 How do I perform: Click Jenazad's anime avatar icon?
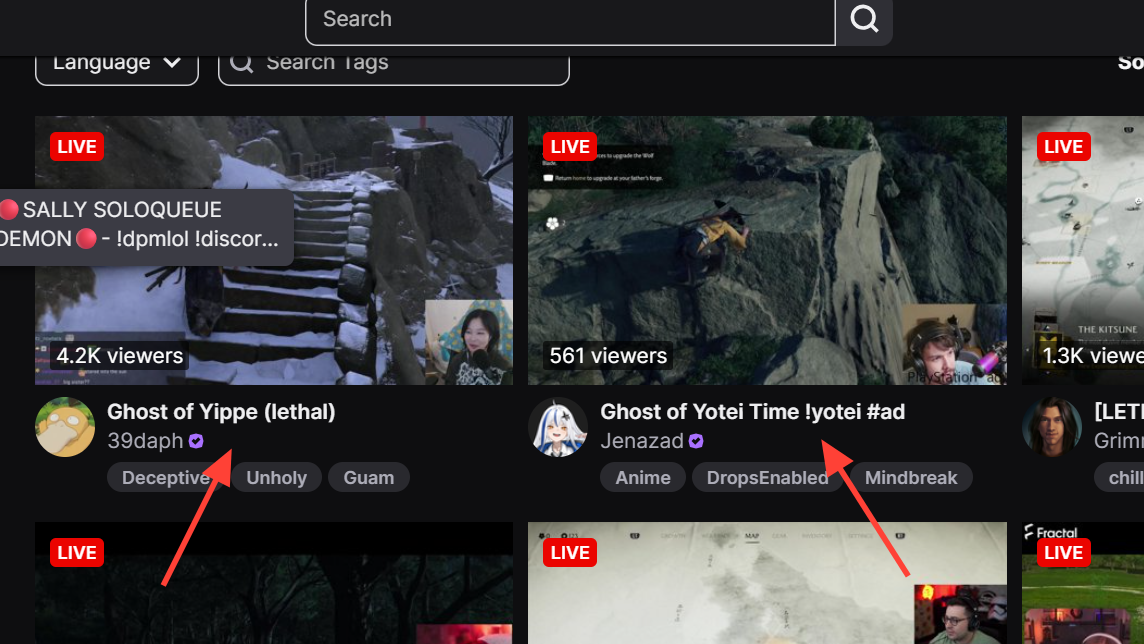point(558,427)
